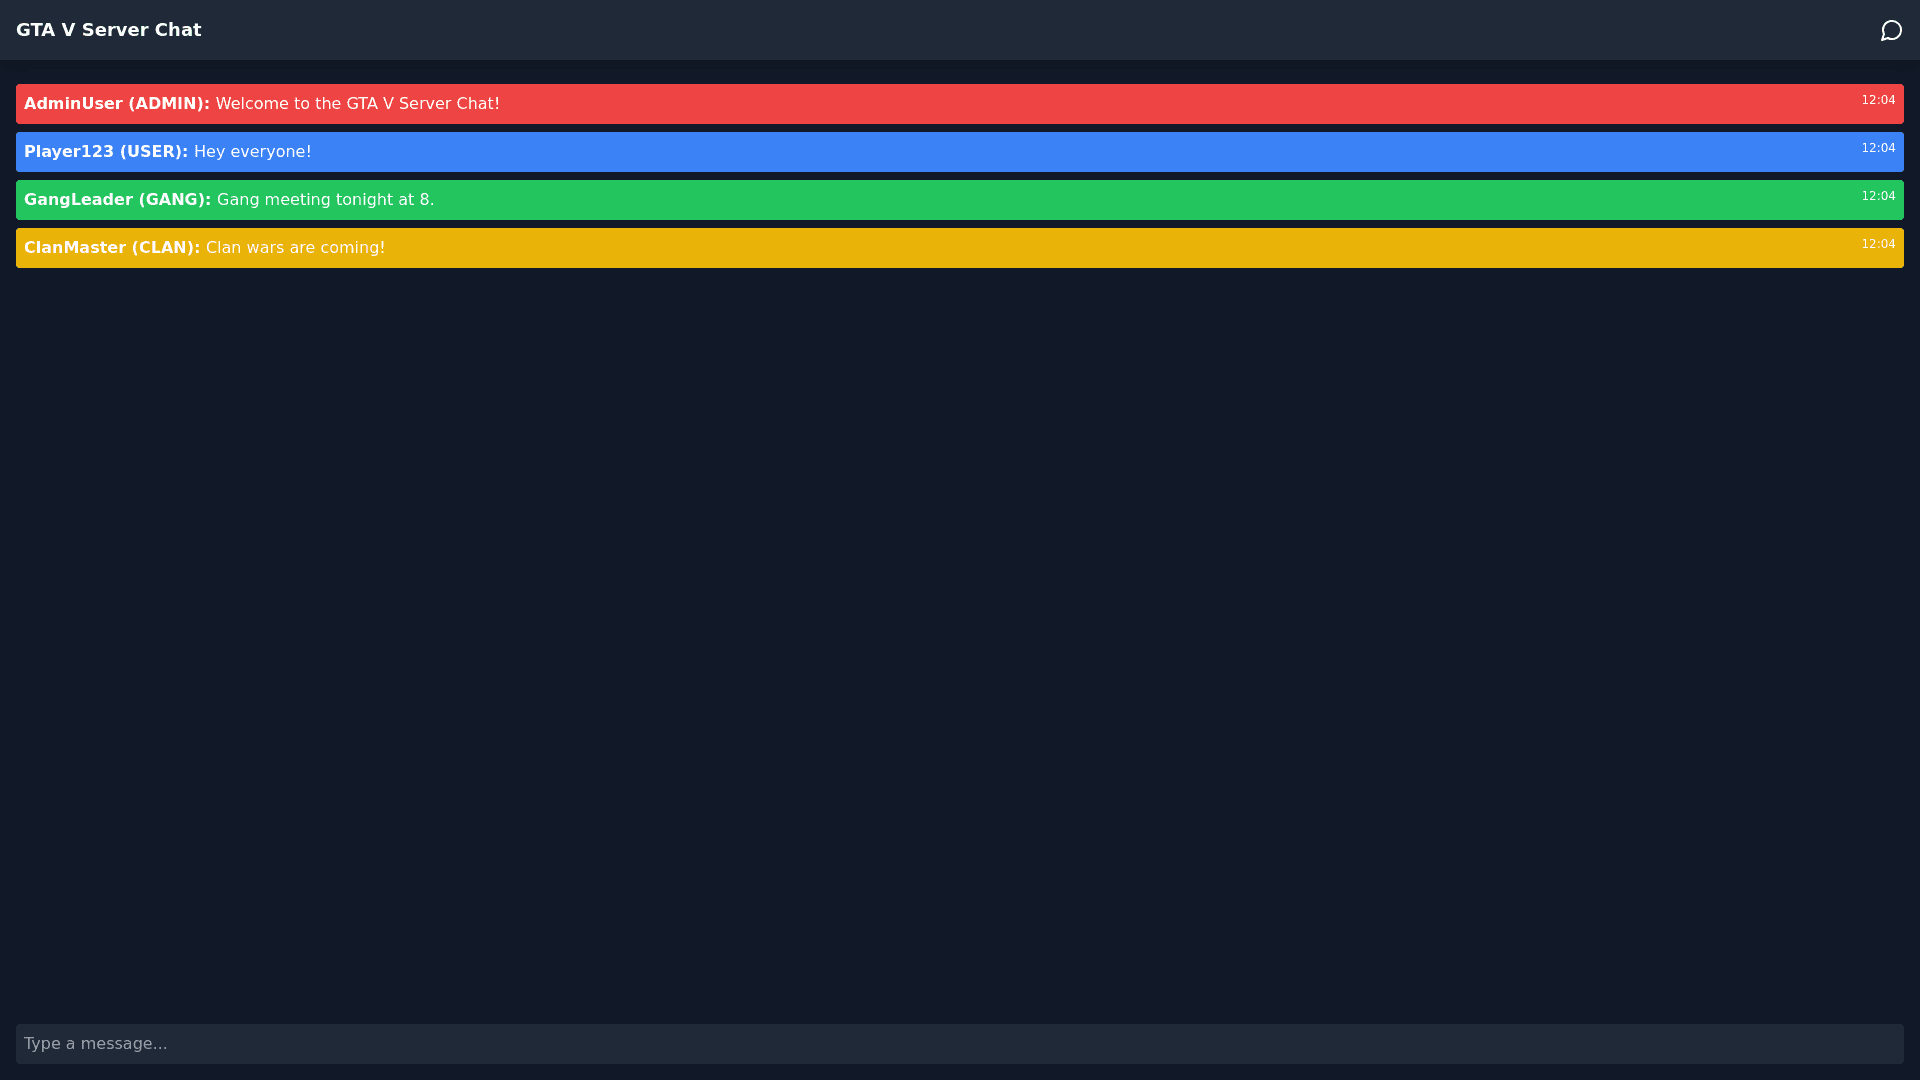This screenshot has width=1920, height=1080.
Task: Click the GTA V Server Chat title
Action: click(108, 30)
